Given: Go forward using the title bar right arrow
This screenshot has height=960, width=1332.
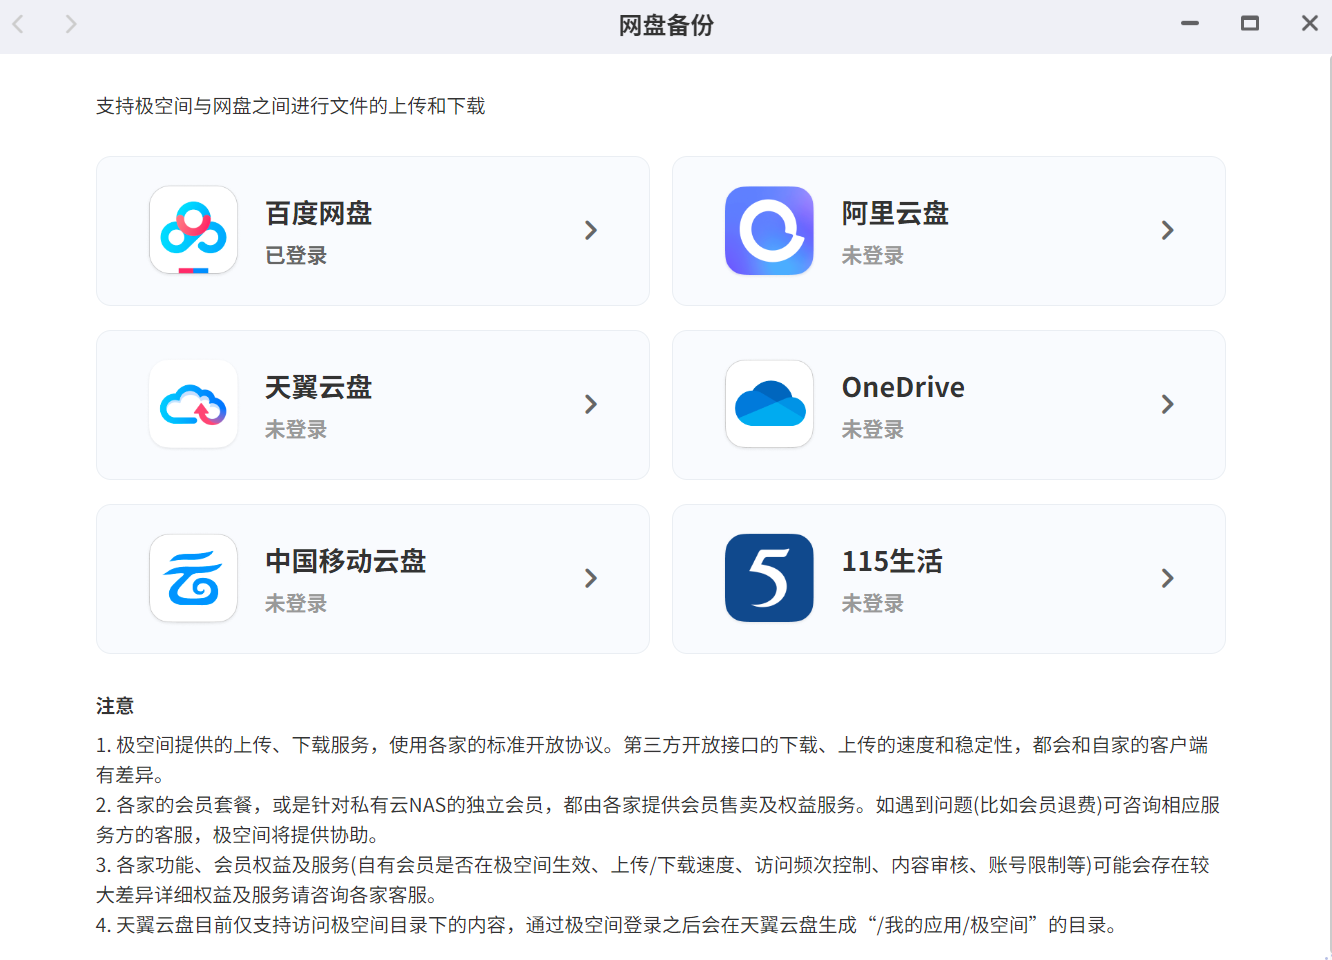Looking at the screenshot, I should [x=70, y=24].
